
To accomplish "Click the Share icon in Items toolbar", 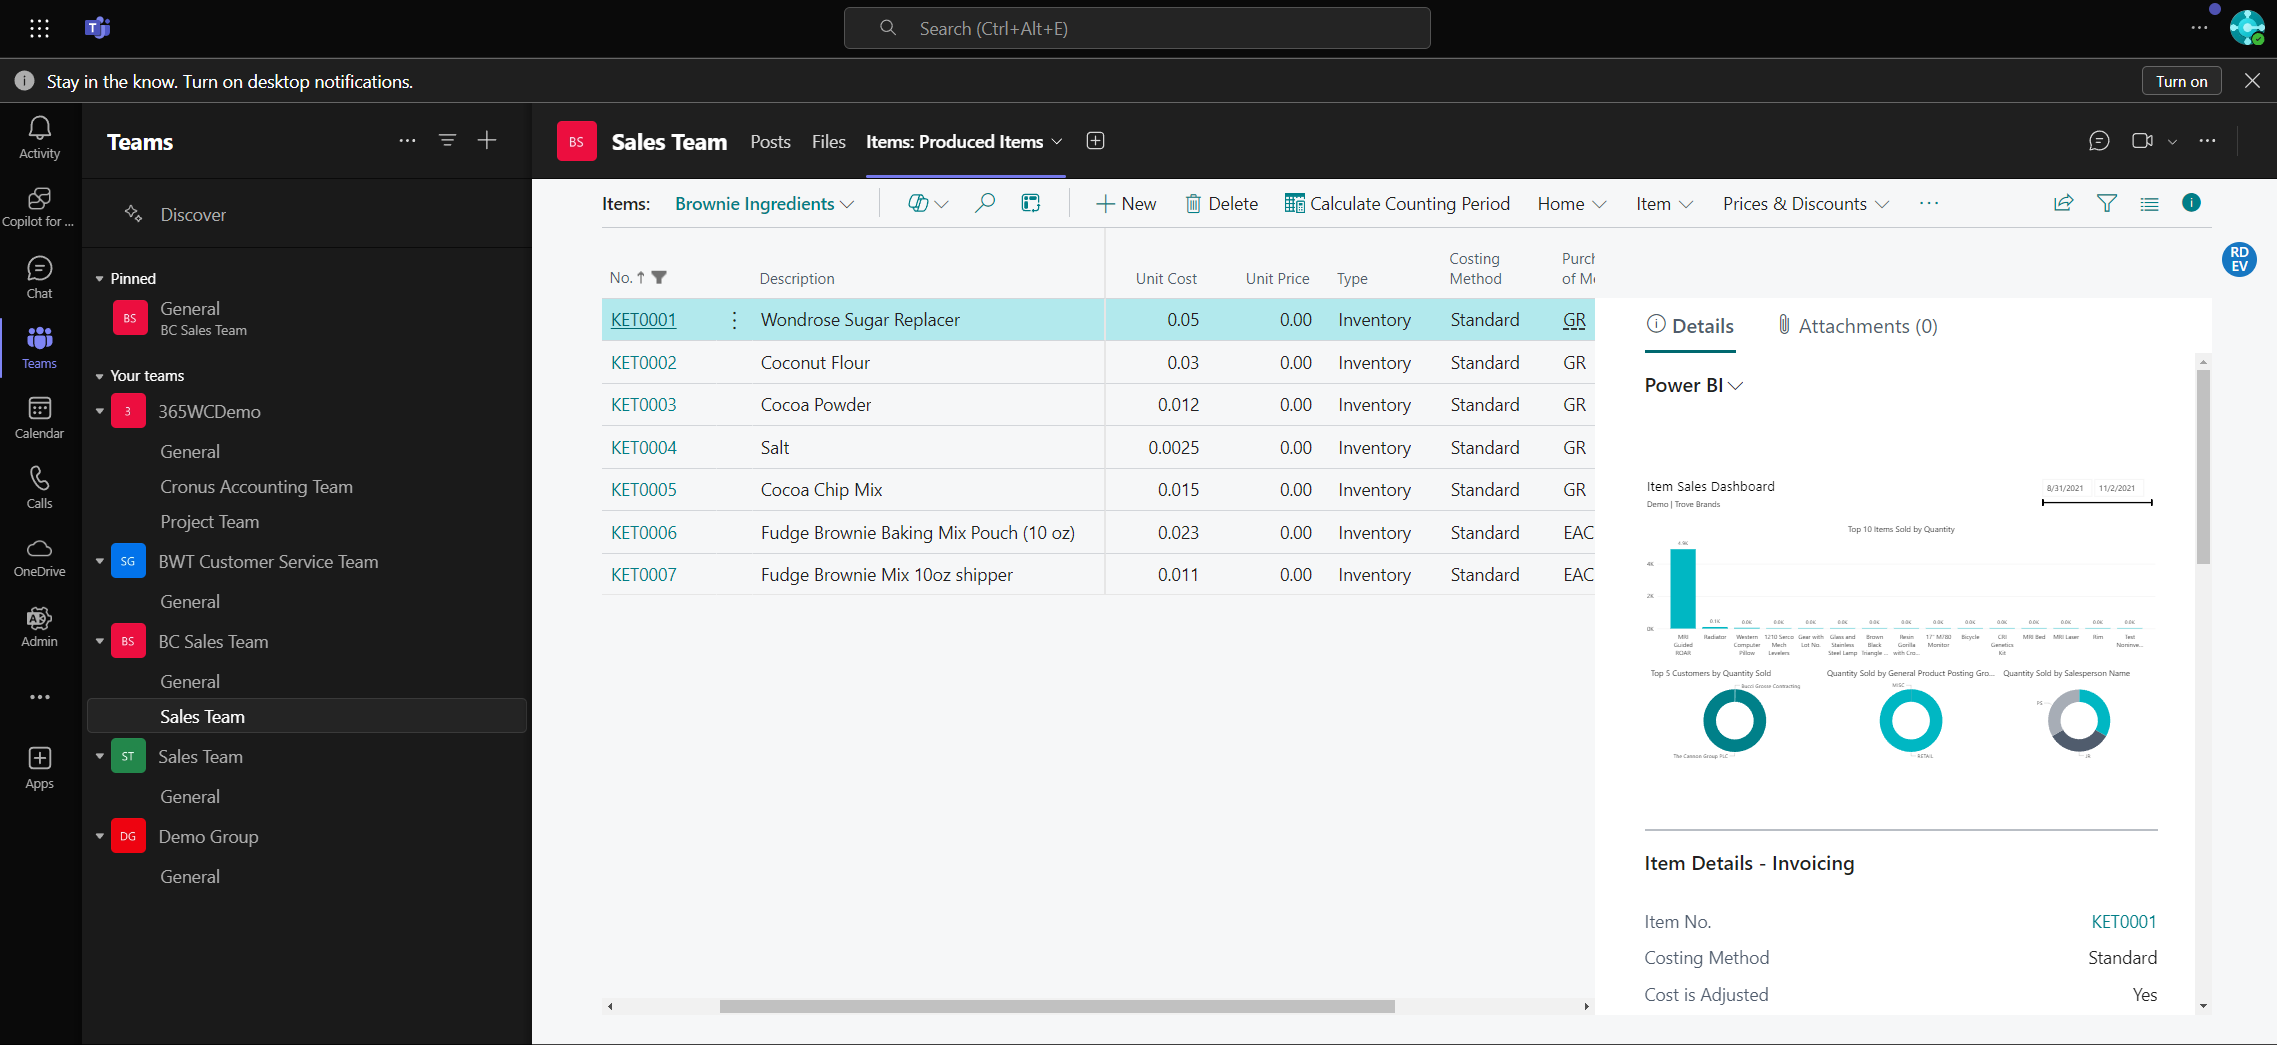I will 2063,203.
